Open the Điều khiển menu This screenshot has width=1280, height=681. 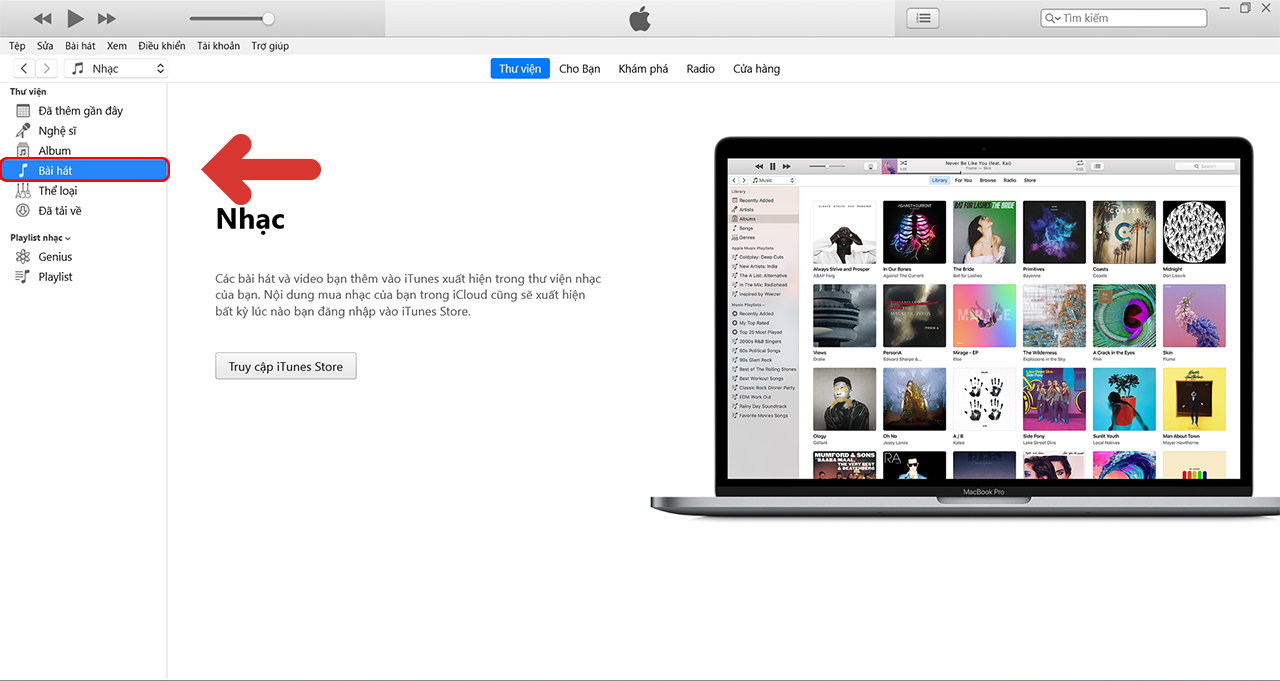click(x=162, y=46)
